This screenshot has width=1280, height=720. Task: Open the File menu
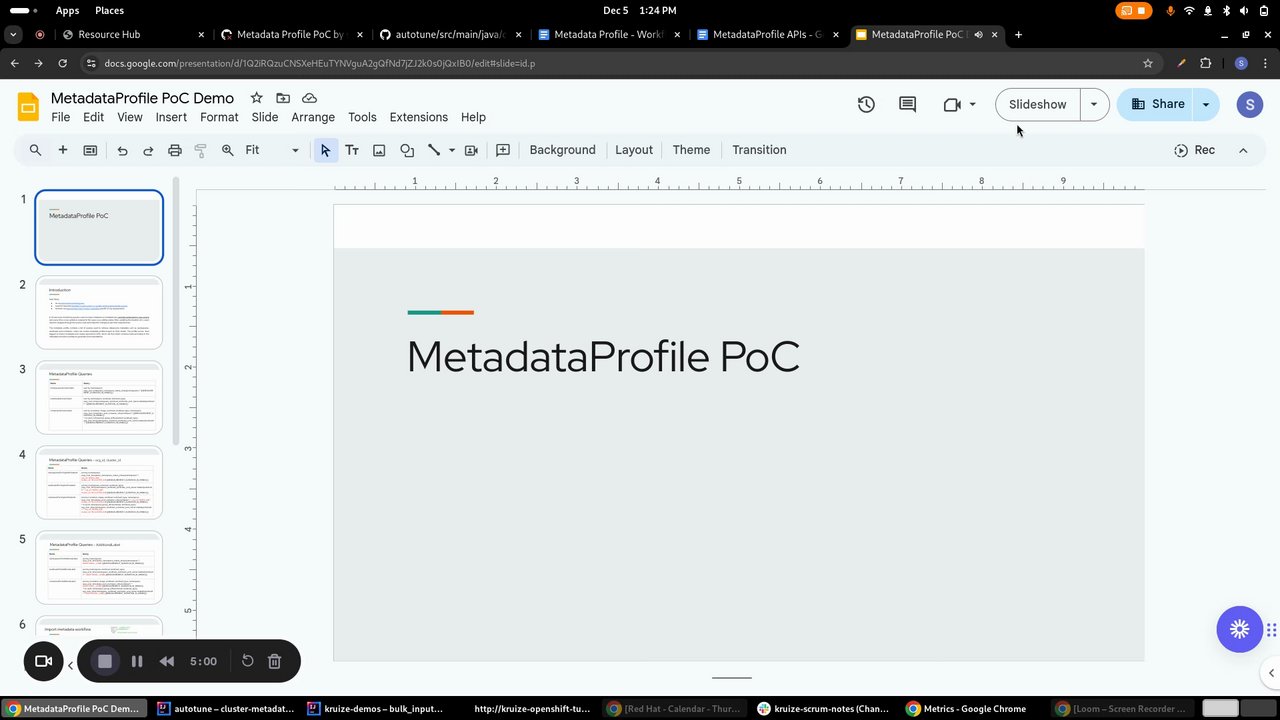point(61,117)
